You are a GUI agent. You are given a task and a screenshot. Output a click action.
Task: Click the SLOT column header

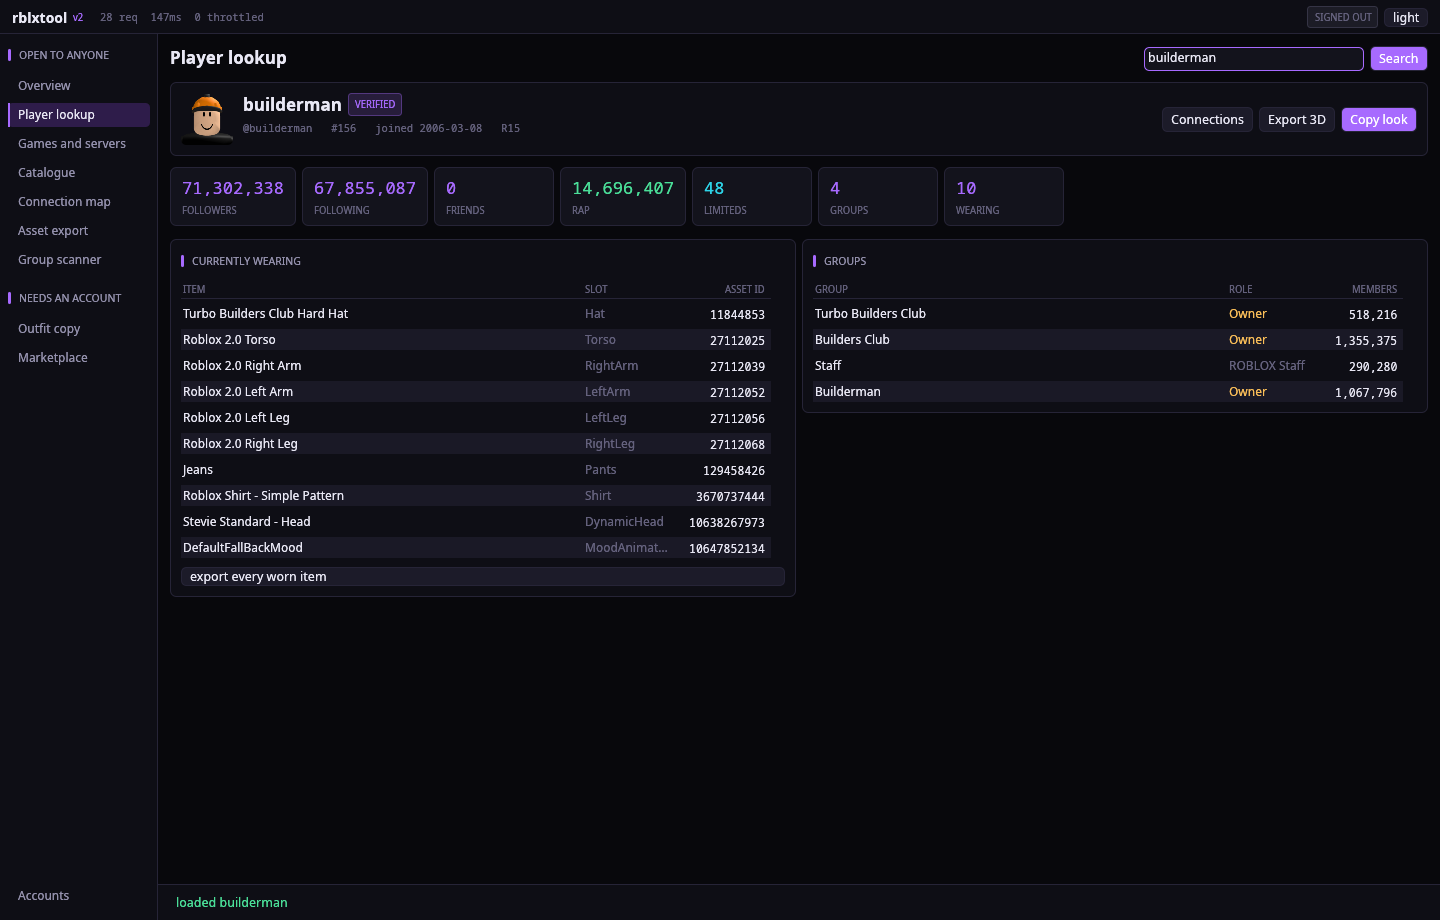point(596,290)
